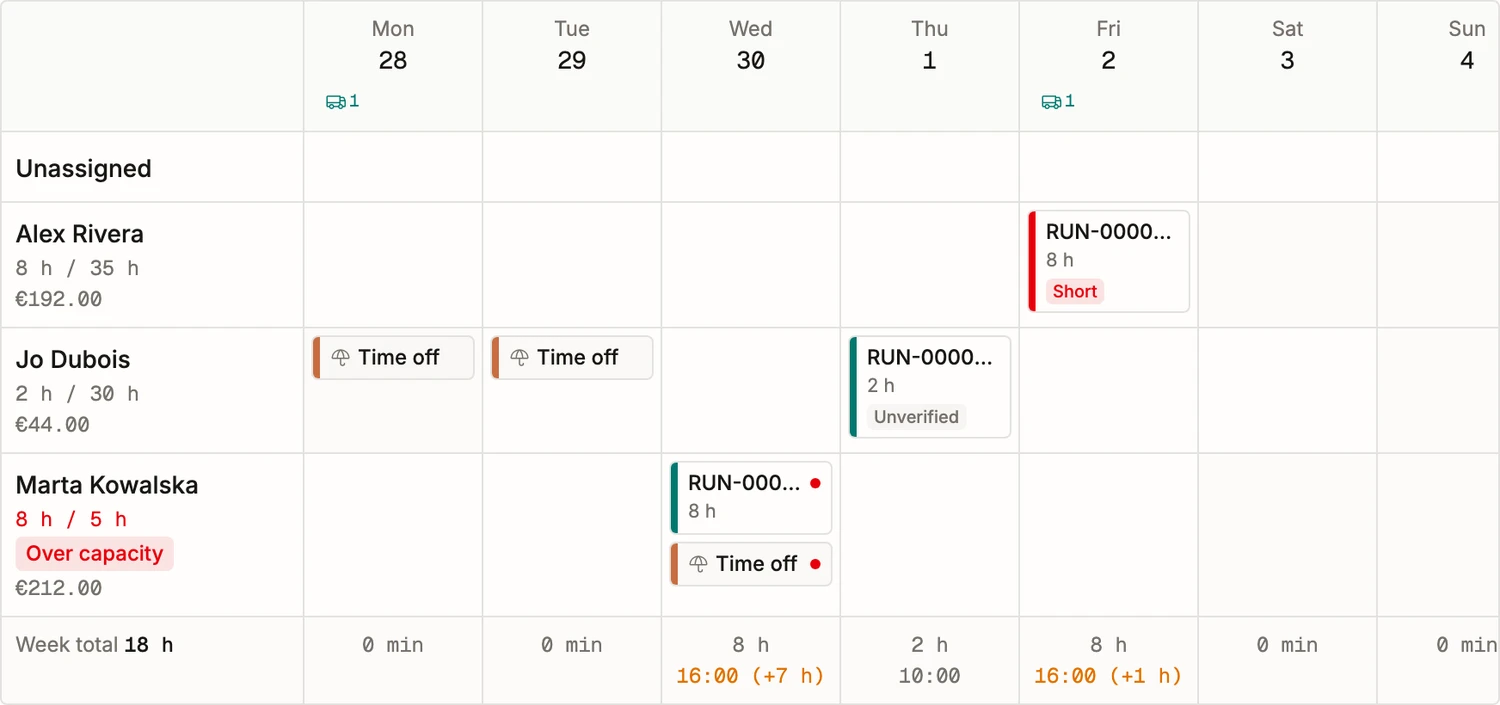
Task: Click the €44.00 cost for Jo Dubois
Action: 53,425
